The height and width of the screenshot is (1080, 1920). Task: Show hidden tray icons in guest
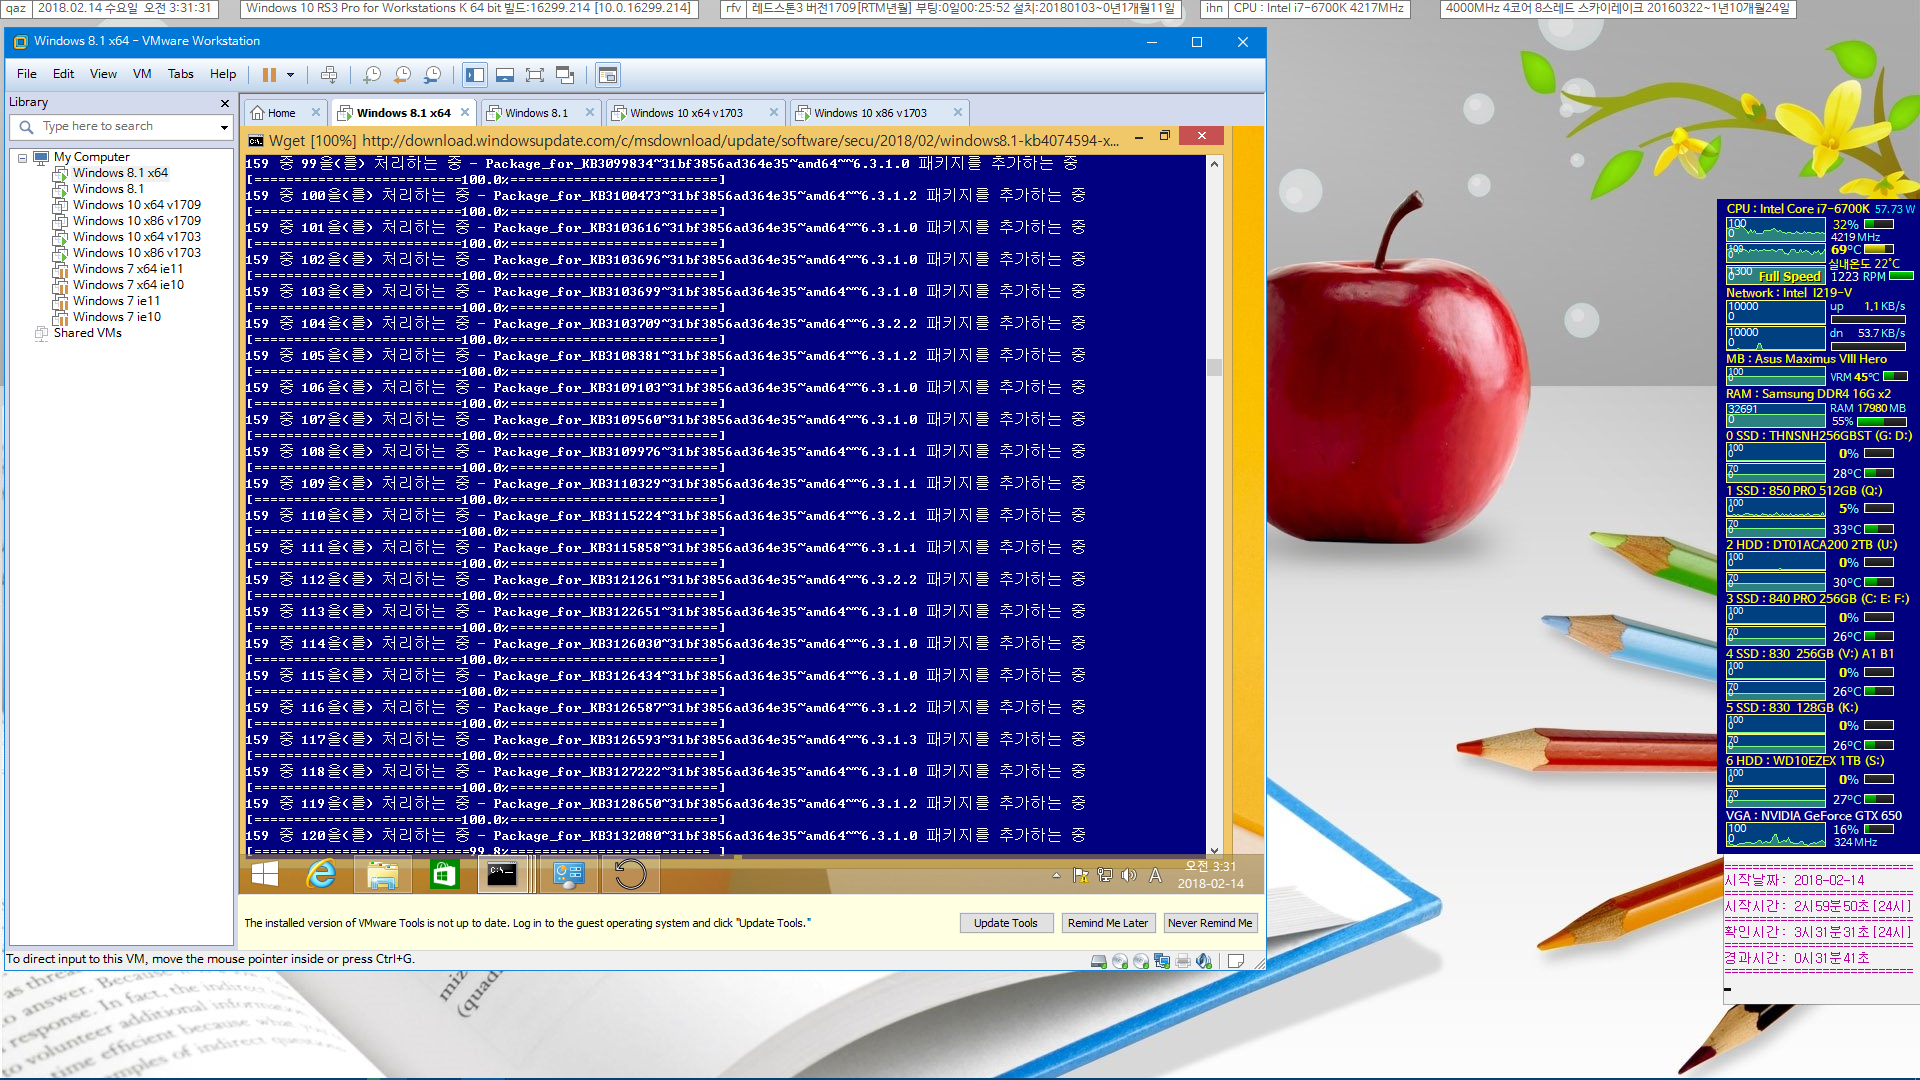coord(1056,875)
